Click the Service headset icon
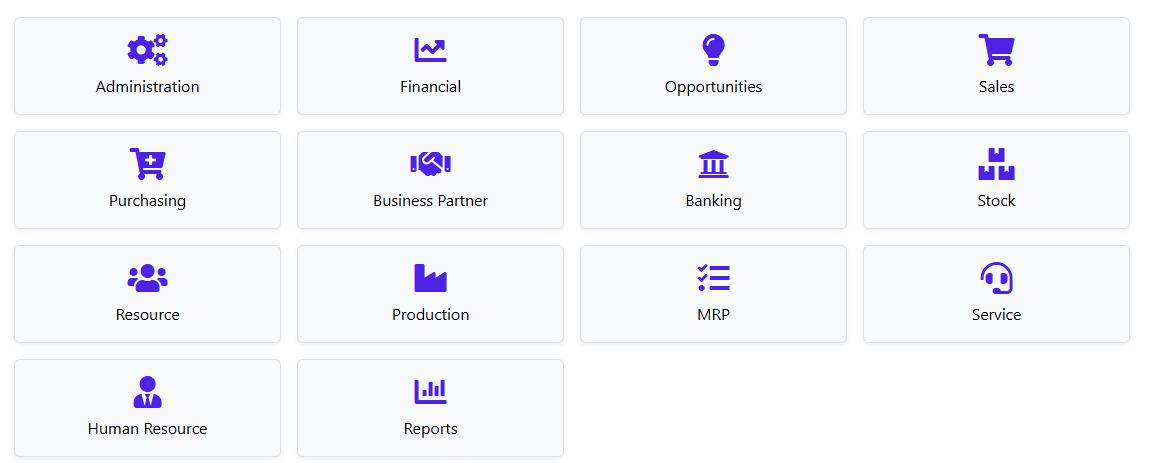The image size is (1151, 463). point(996,278)
